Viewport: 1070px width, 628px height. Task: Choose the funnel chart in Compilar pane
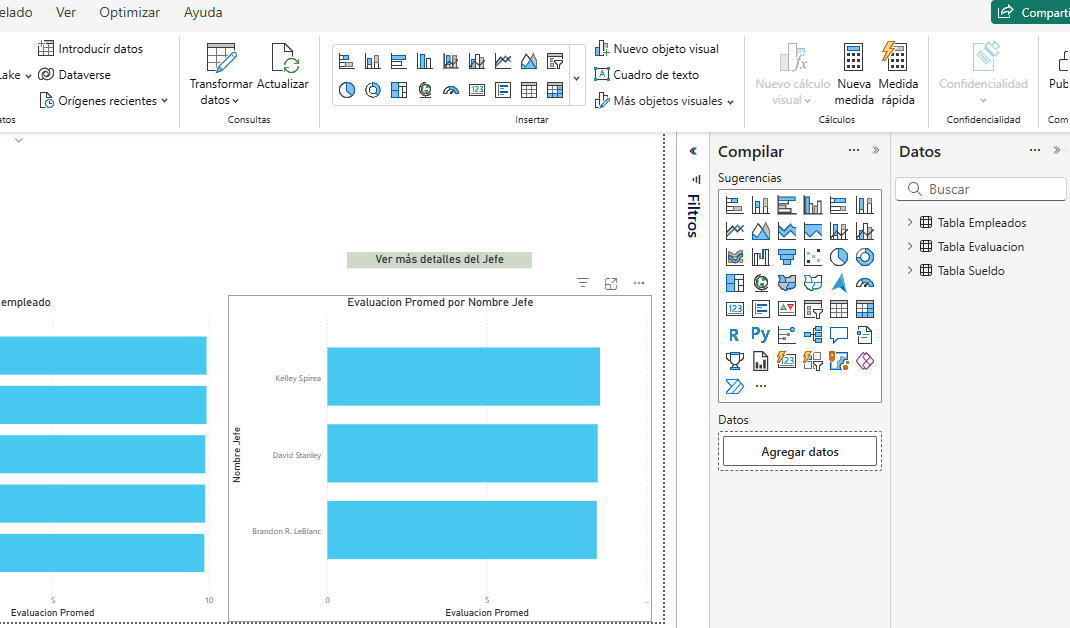click(786, 257)
